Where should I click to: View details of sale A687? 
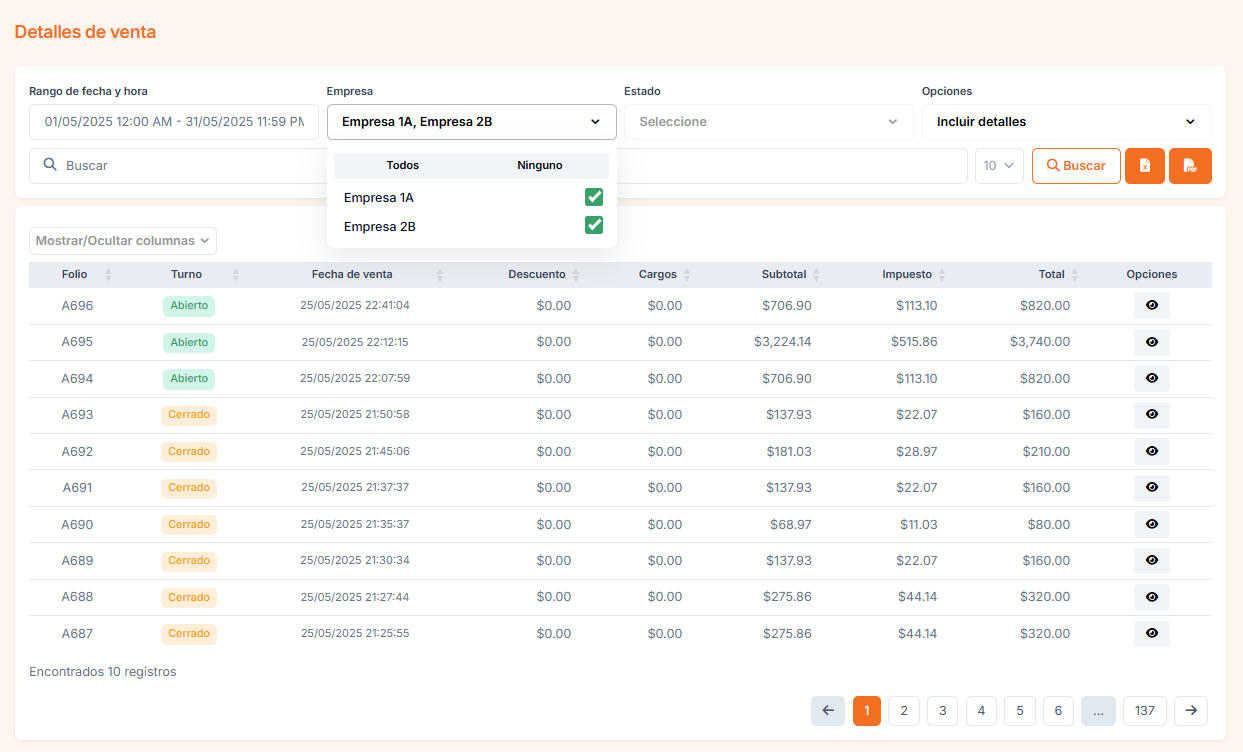(1151, 633)
